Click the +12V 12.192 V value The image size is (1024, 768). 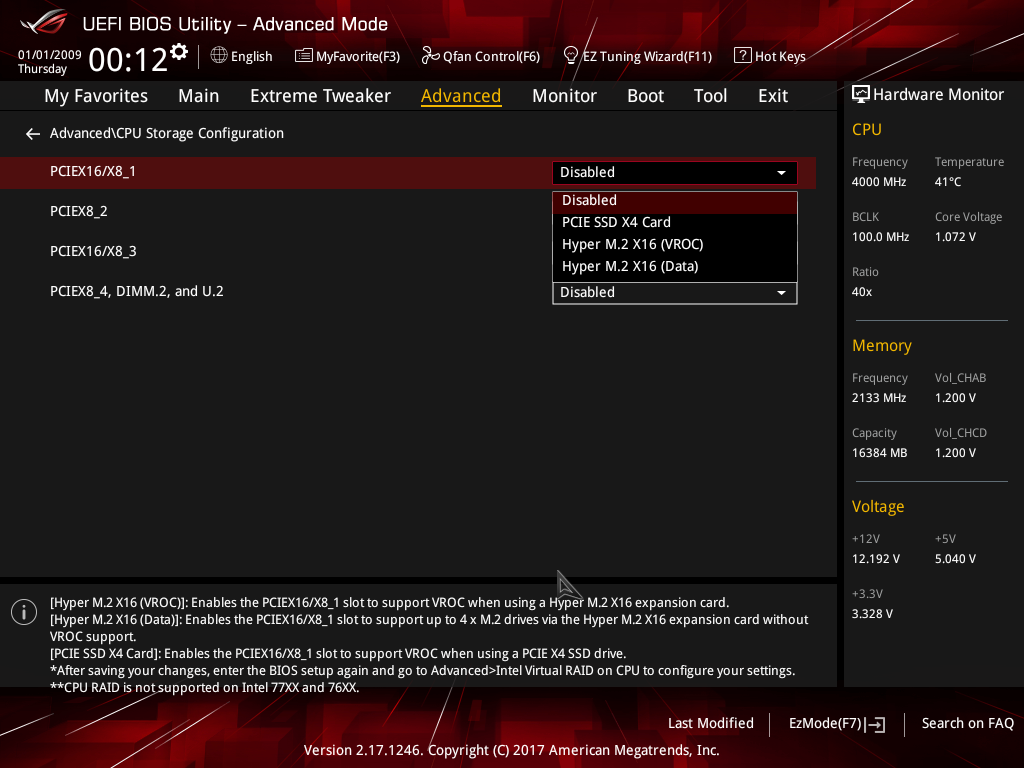coord(876,559)
